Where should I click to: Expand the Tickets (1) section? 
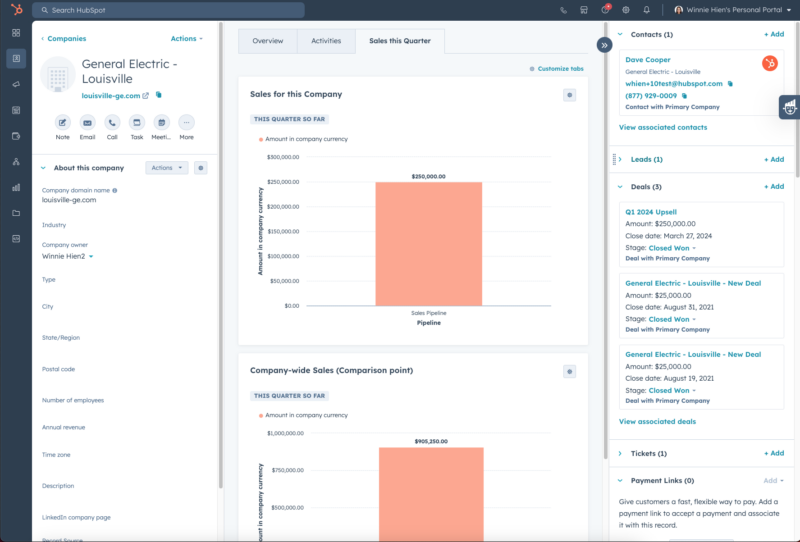click(x=620, y=453)
